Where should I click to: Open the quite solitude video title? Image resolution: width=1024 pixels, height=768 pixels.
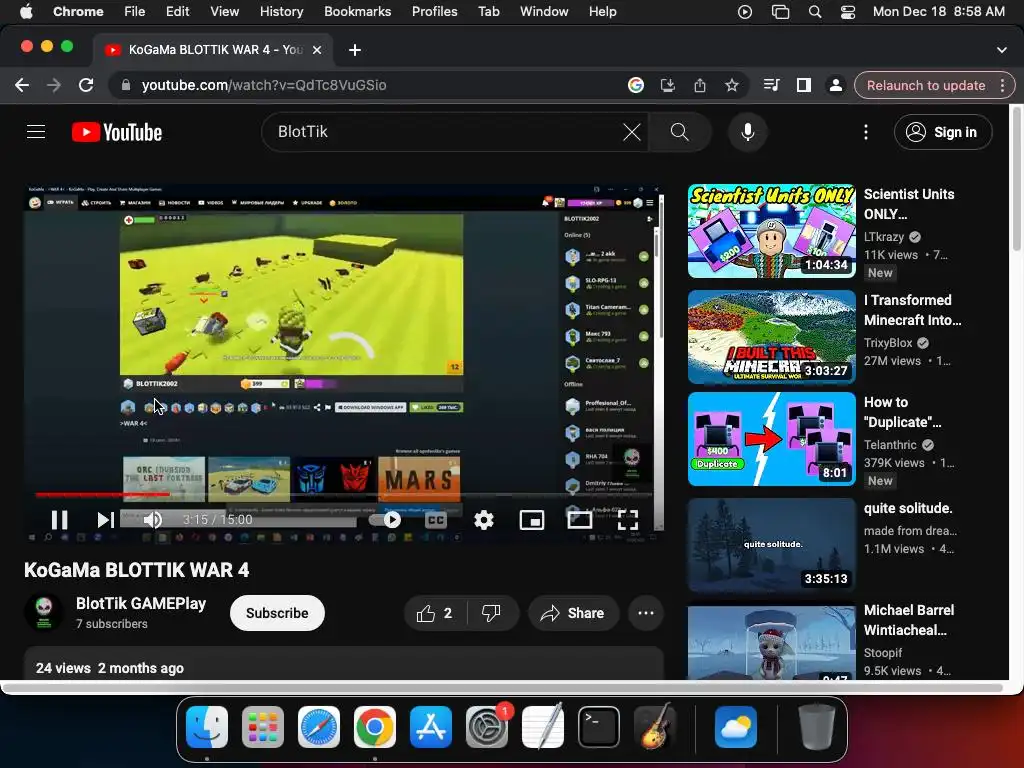point(908,508)
